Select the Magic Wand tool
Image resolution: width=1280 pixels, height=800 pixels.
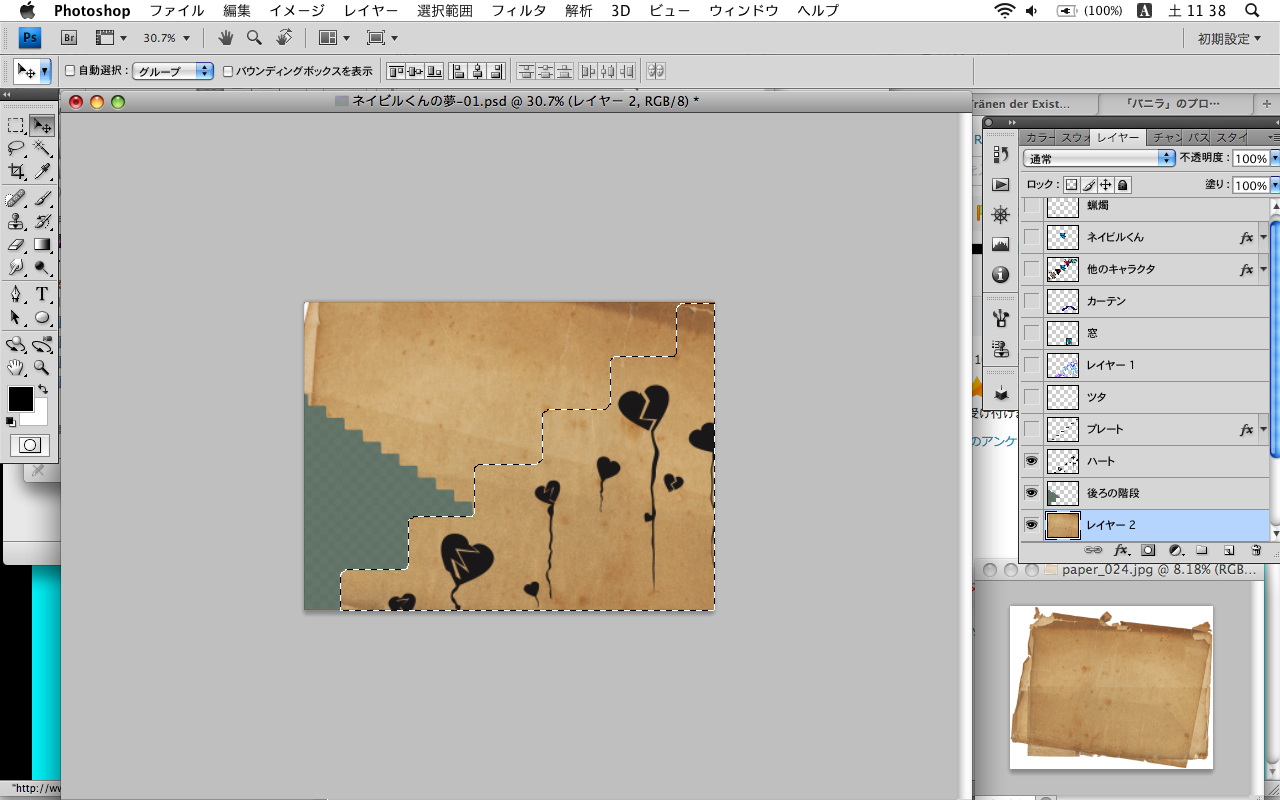coord(42,149)
